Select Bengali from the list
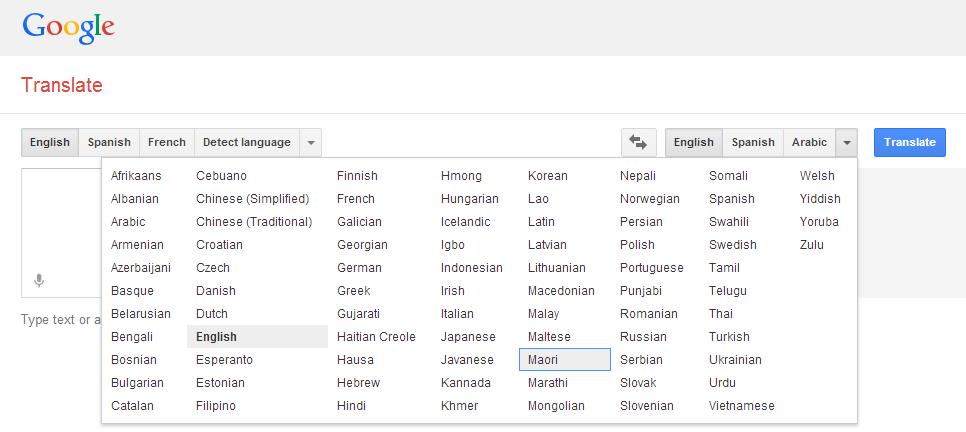The image size is (966, 432). (132, 337)
